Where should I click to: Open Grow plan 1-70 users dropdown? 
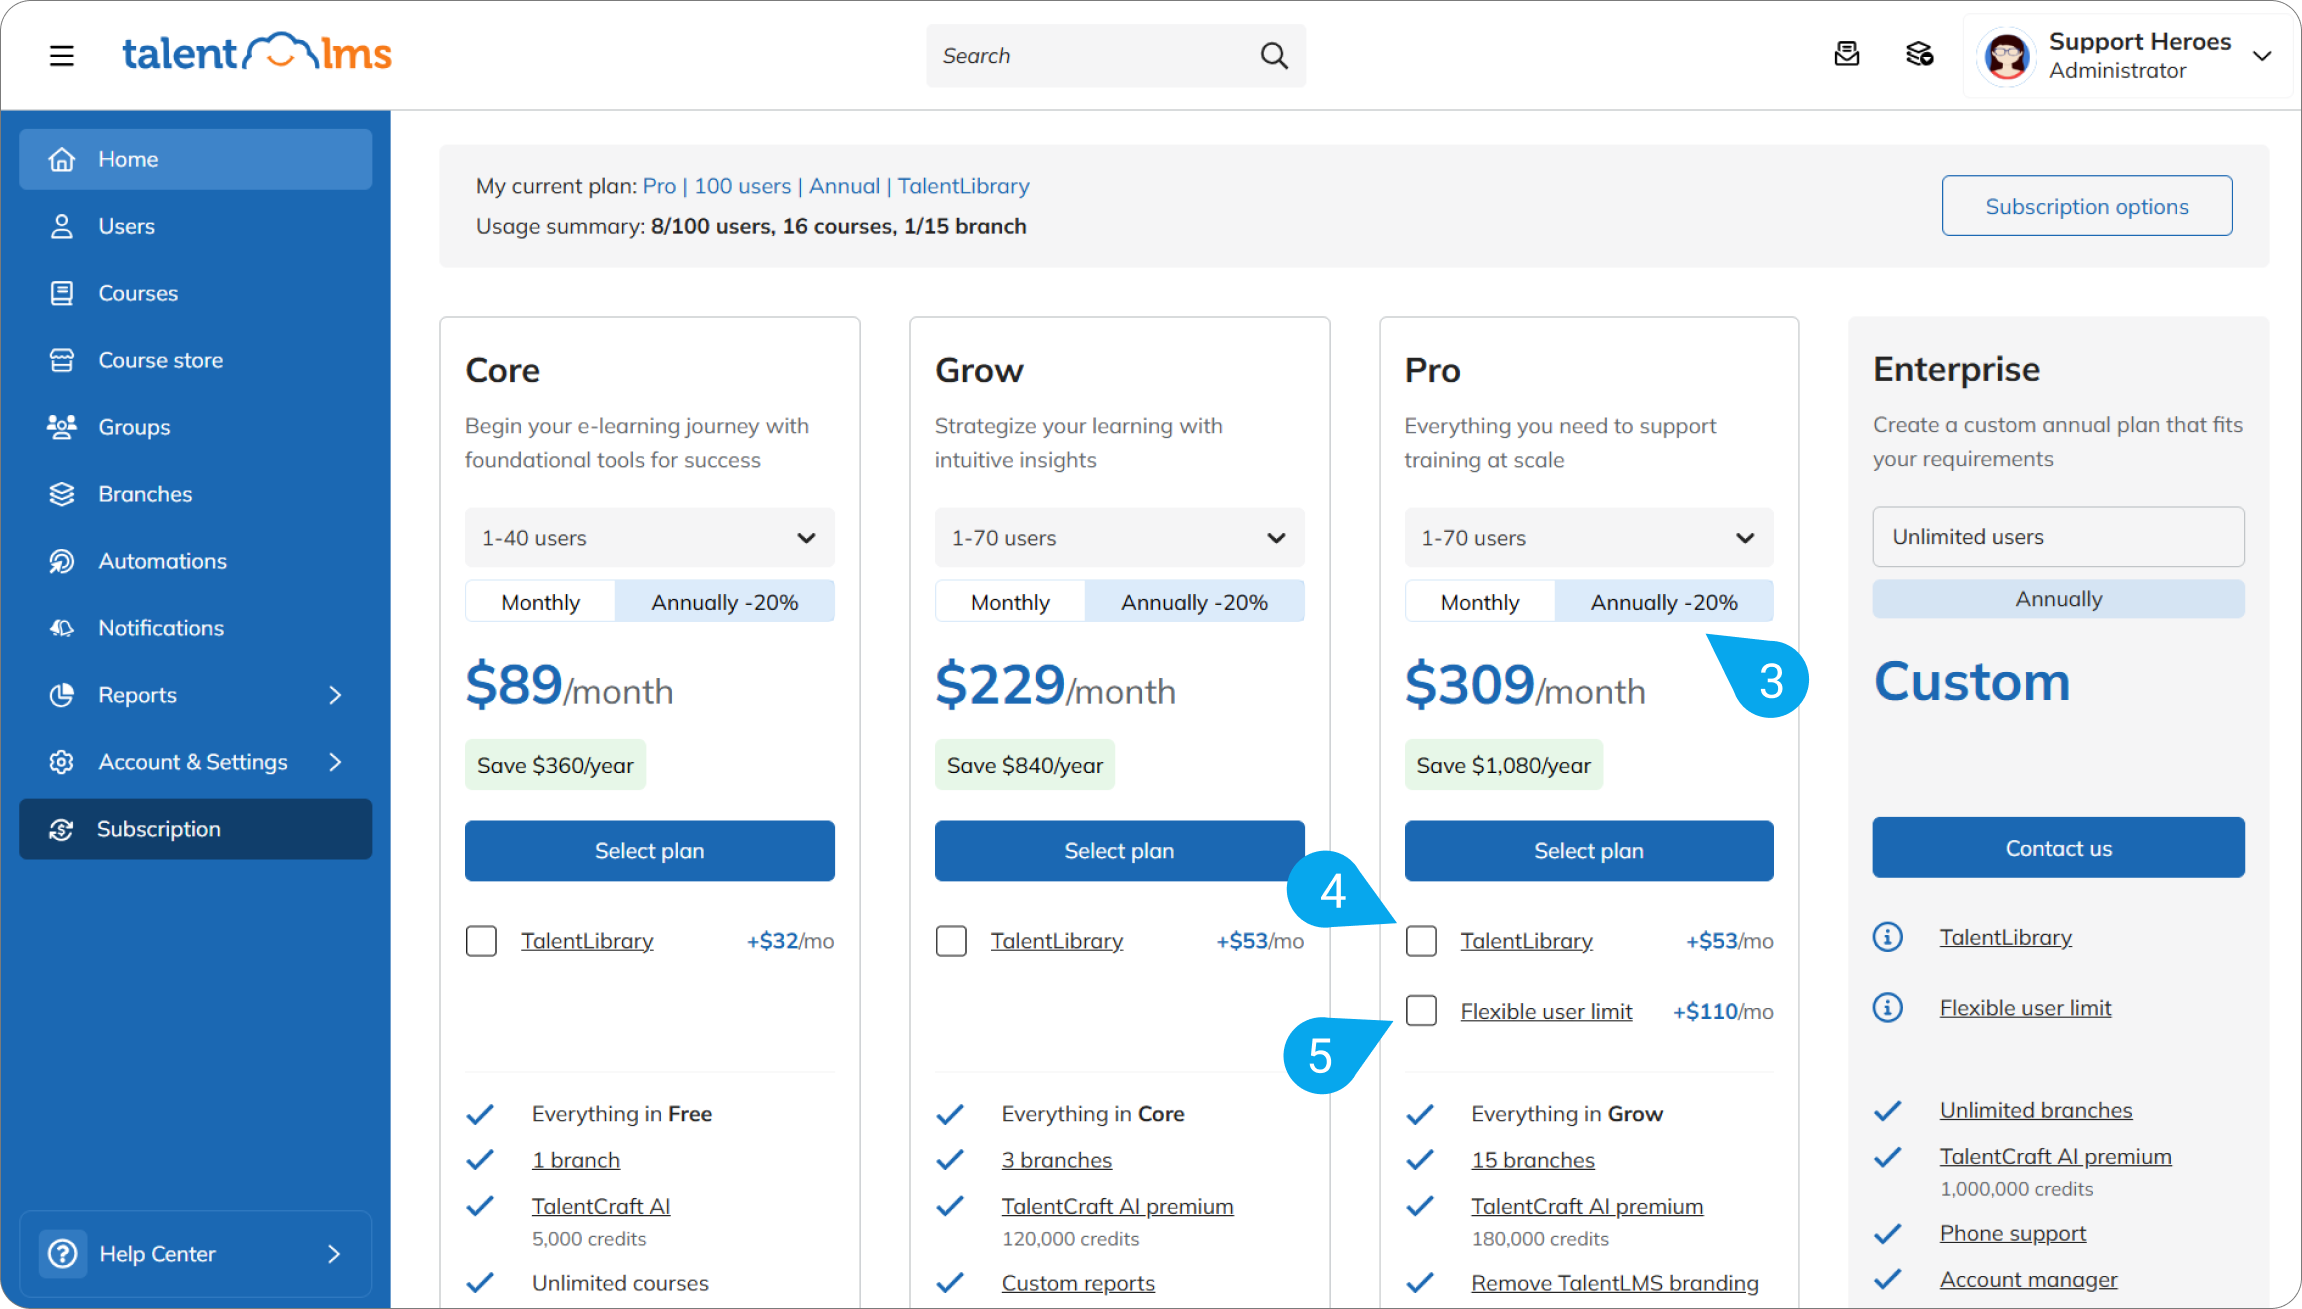point(1119,538)
